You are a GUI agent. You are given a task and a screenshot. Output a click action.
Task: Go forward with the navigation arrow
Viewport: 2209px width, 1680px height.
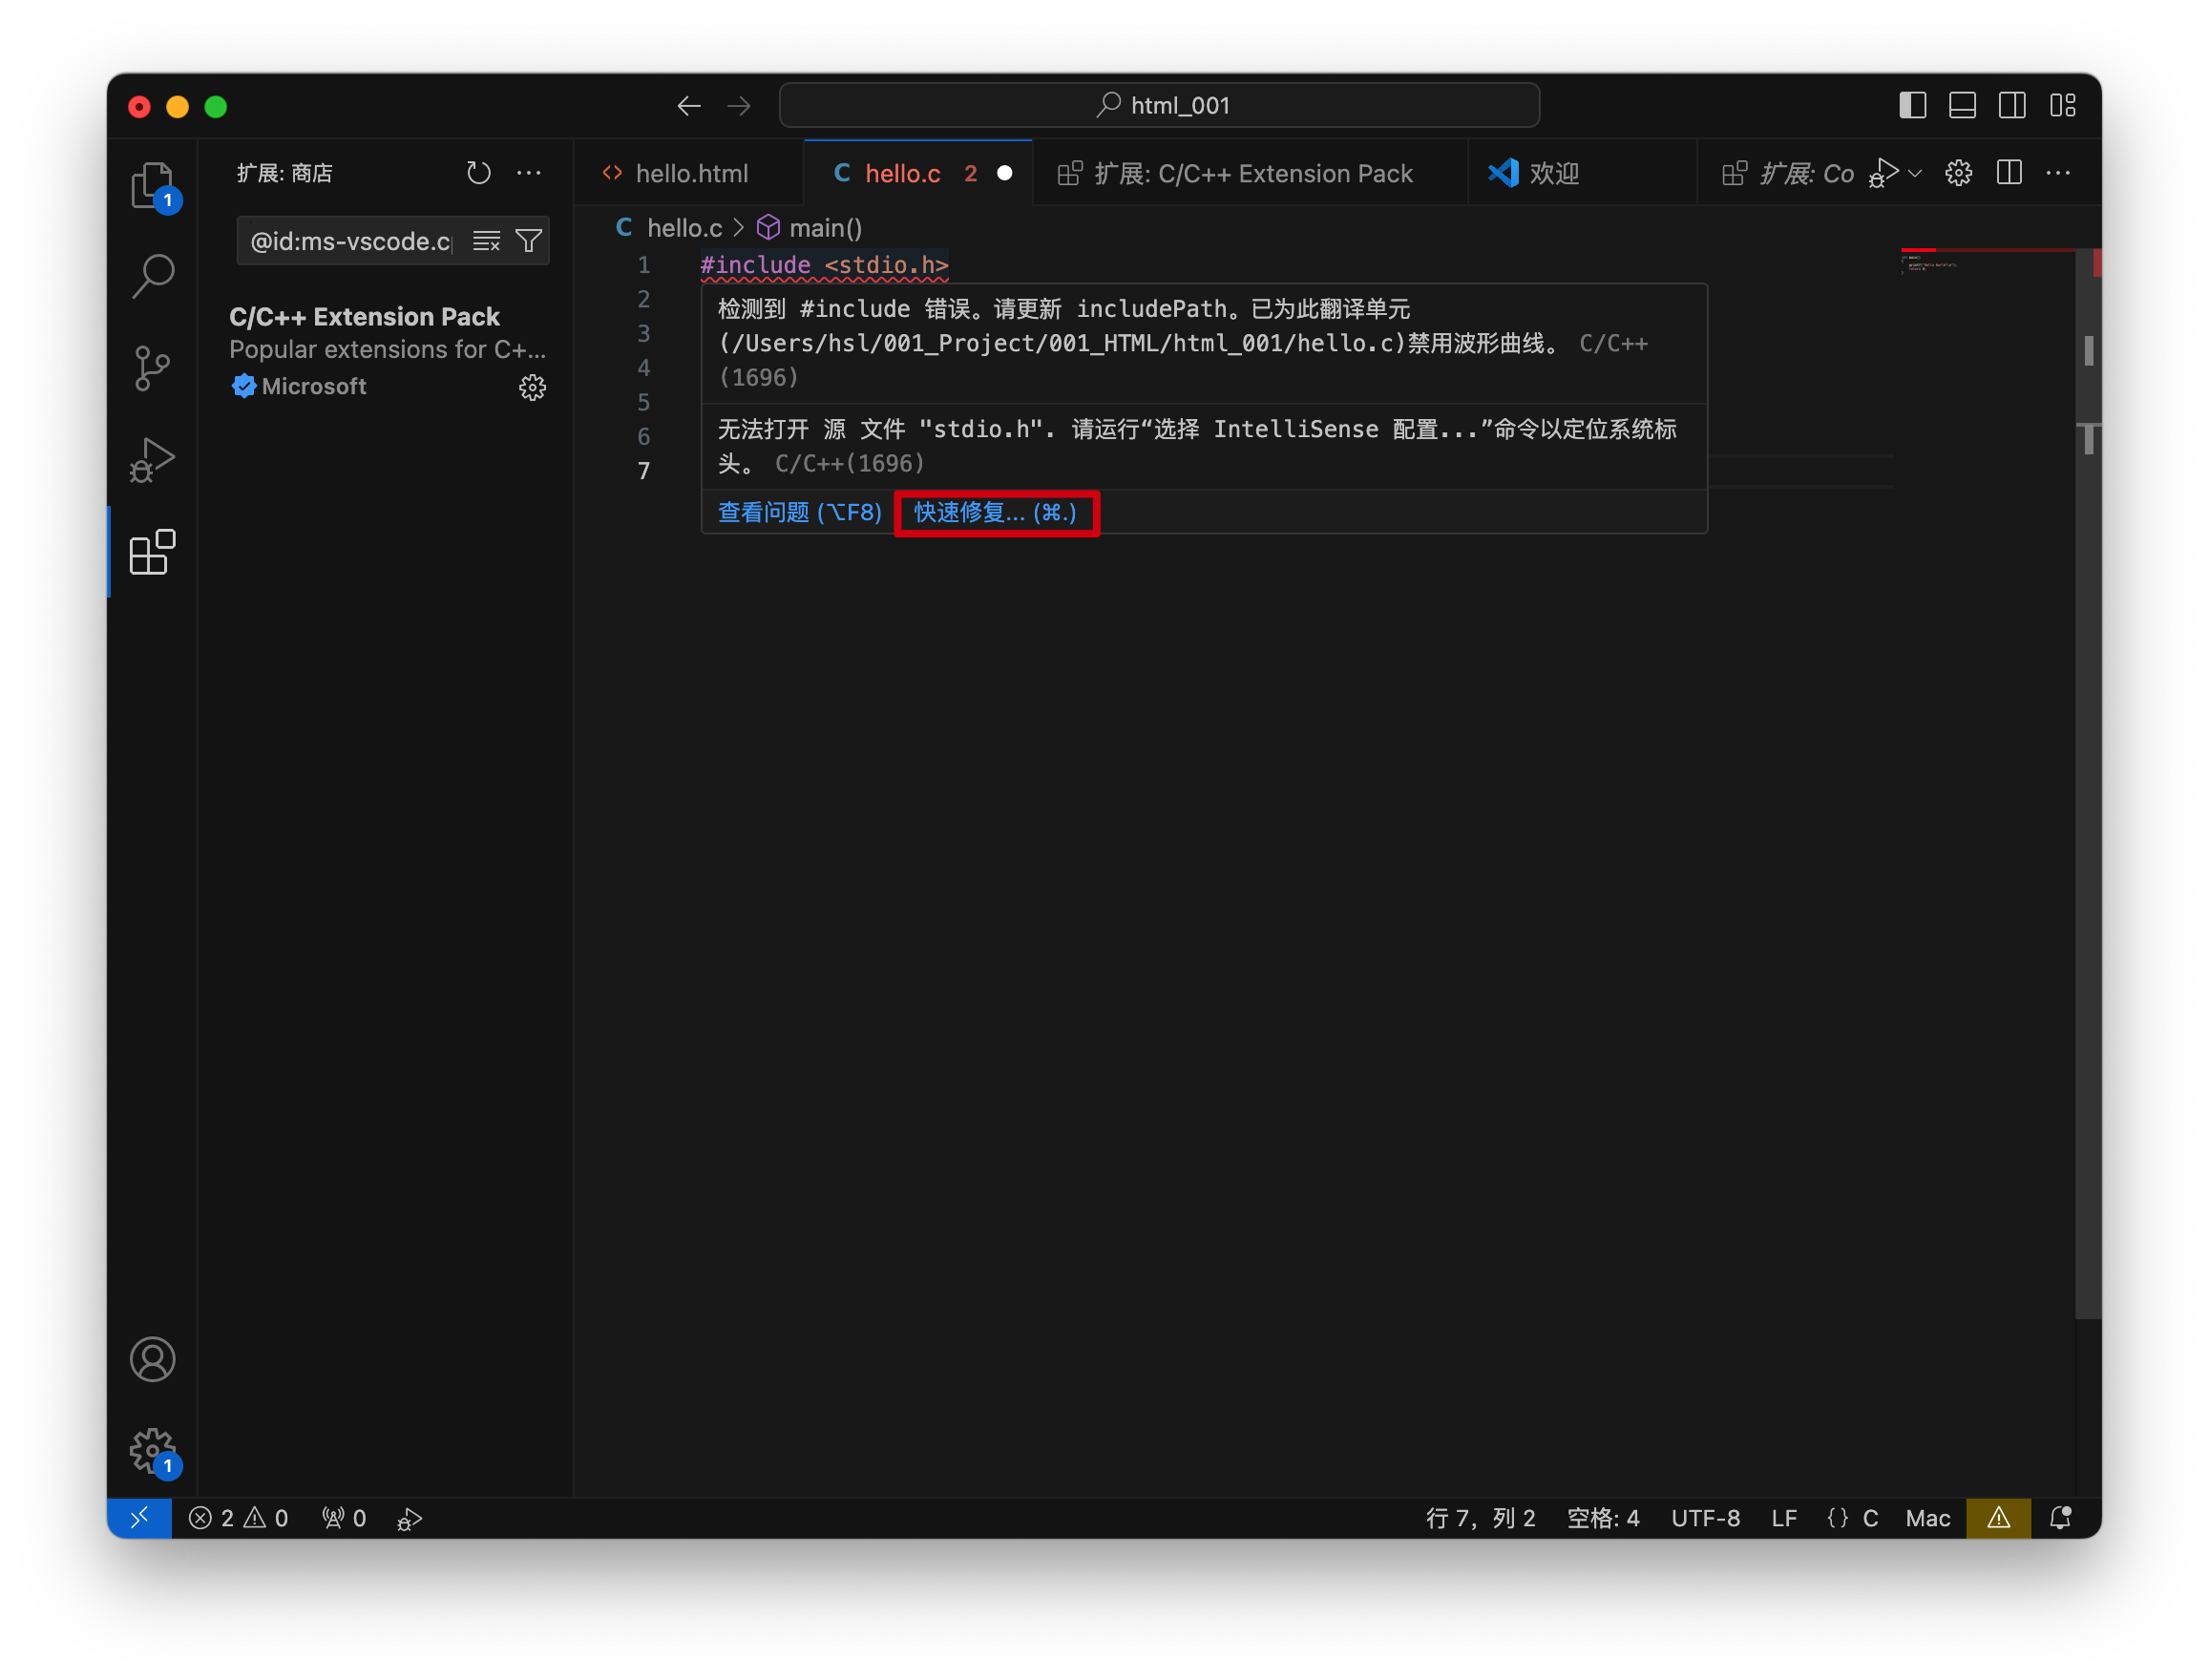[x=738, y=106]
